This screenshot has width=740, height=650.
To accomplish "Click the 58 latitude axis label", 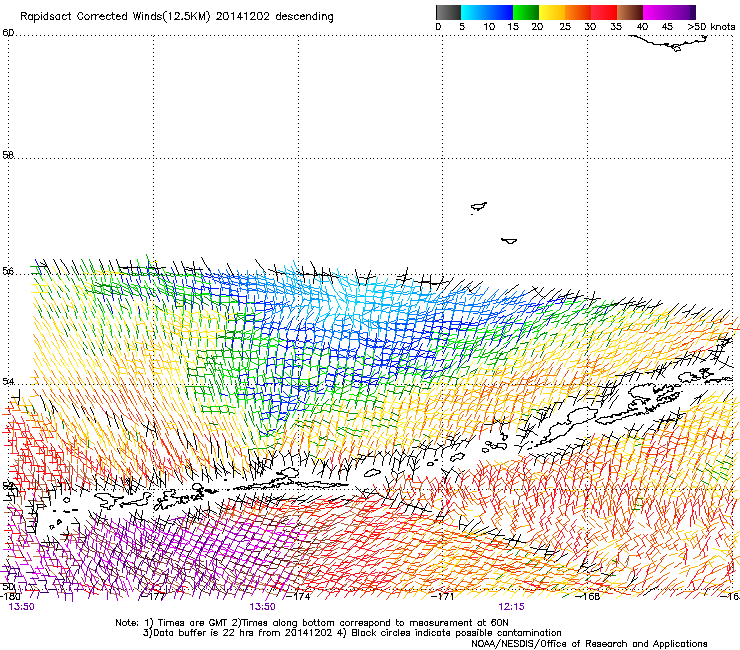I will 8,155.
